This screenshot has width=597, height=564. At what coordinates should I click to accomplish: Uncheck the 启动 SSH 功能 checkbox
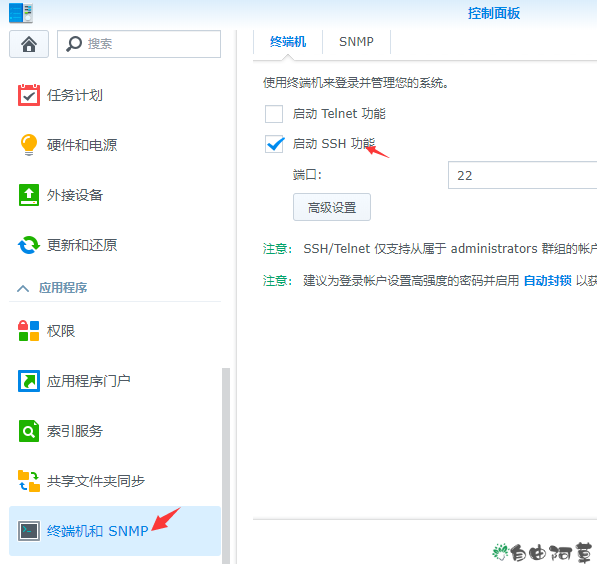(x=274, y=144)
